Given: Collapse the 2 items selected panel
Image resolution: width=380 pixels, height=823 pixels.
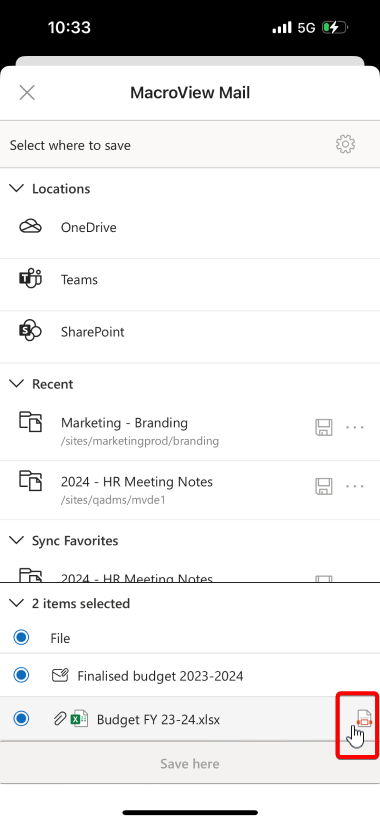Looking at the screenshot, I should tap(17, 603).
